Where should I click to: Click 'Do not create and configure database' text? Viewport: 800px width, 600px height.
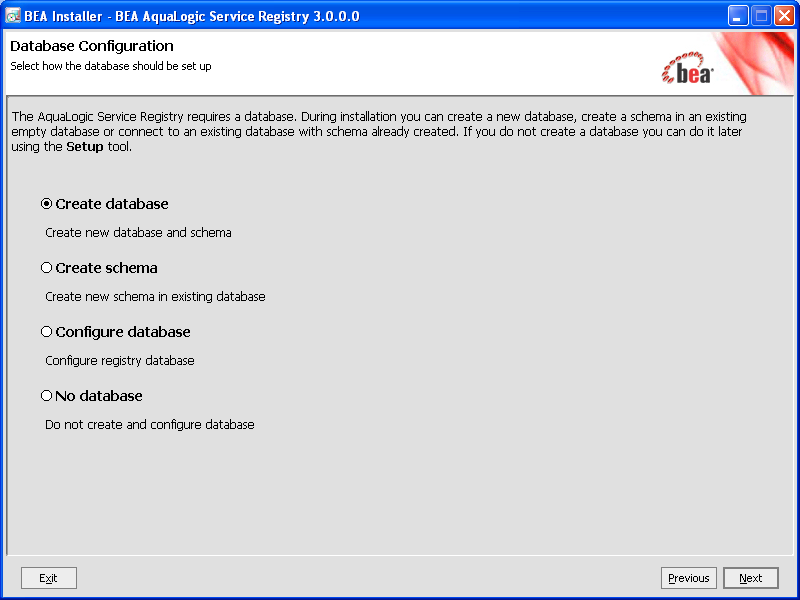149,425
